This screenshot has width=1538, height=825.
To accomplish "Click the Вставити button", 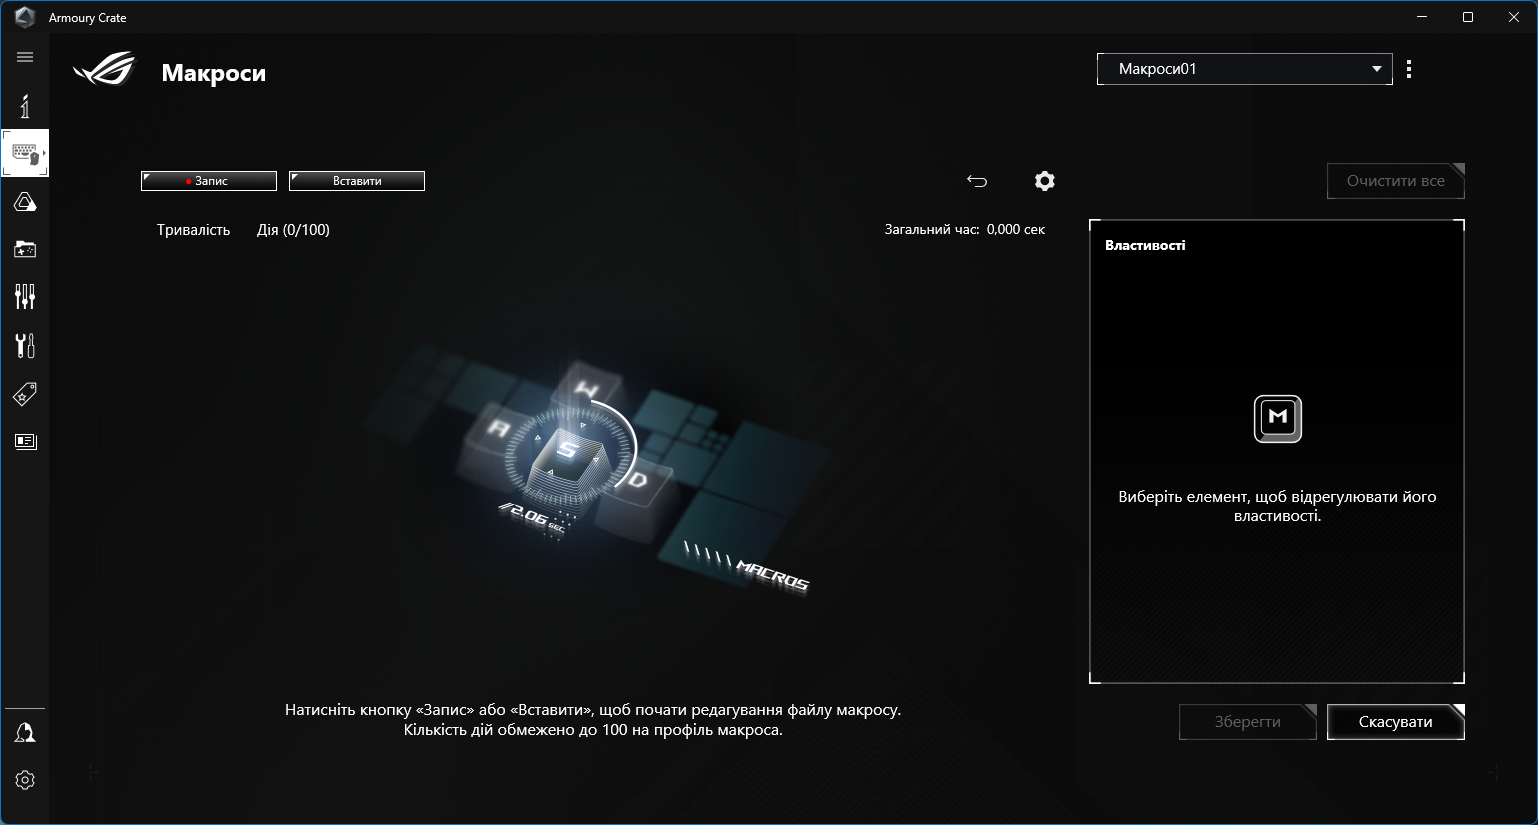I will click(x=357, y=181).
